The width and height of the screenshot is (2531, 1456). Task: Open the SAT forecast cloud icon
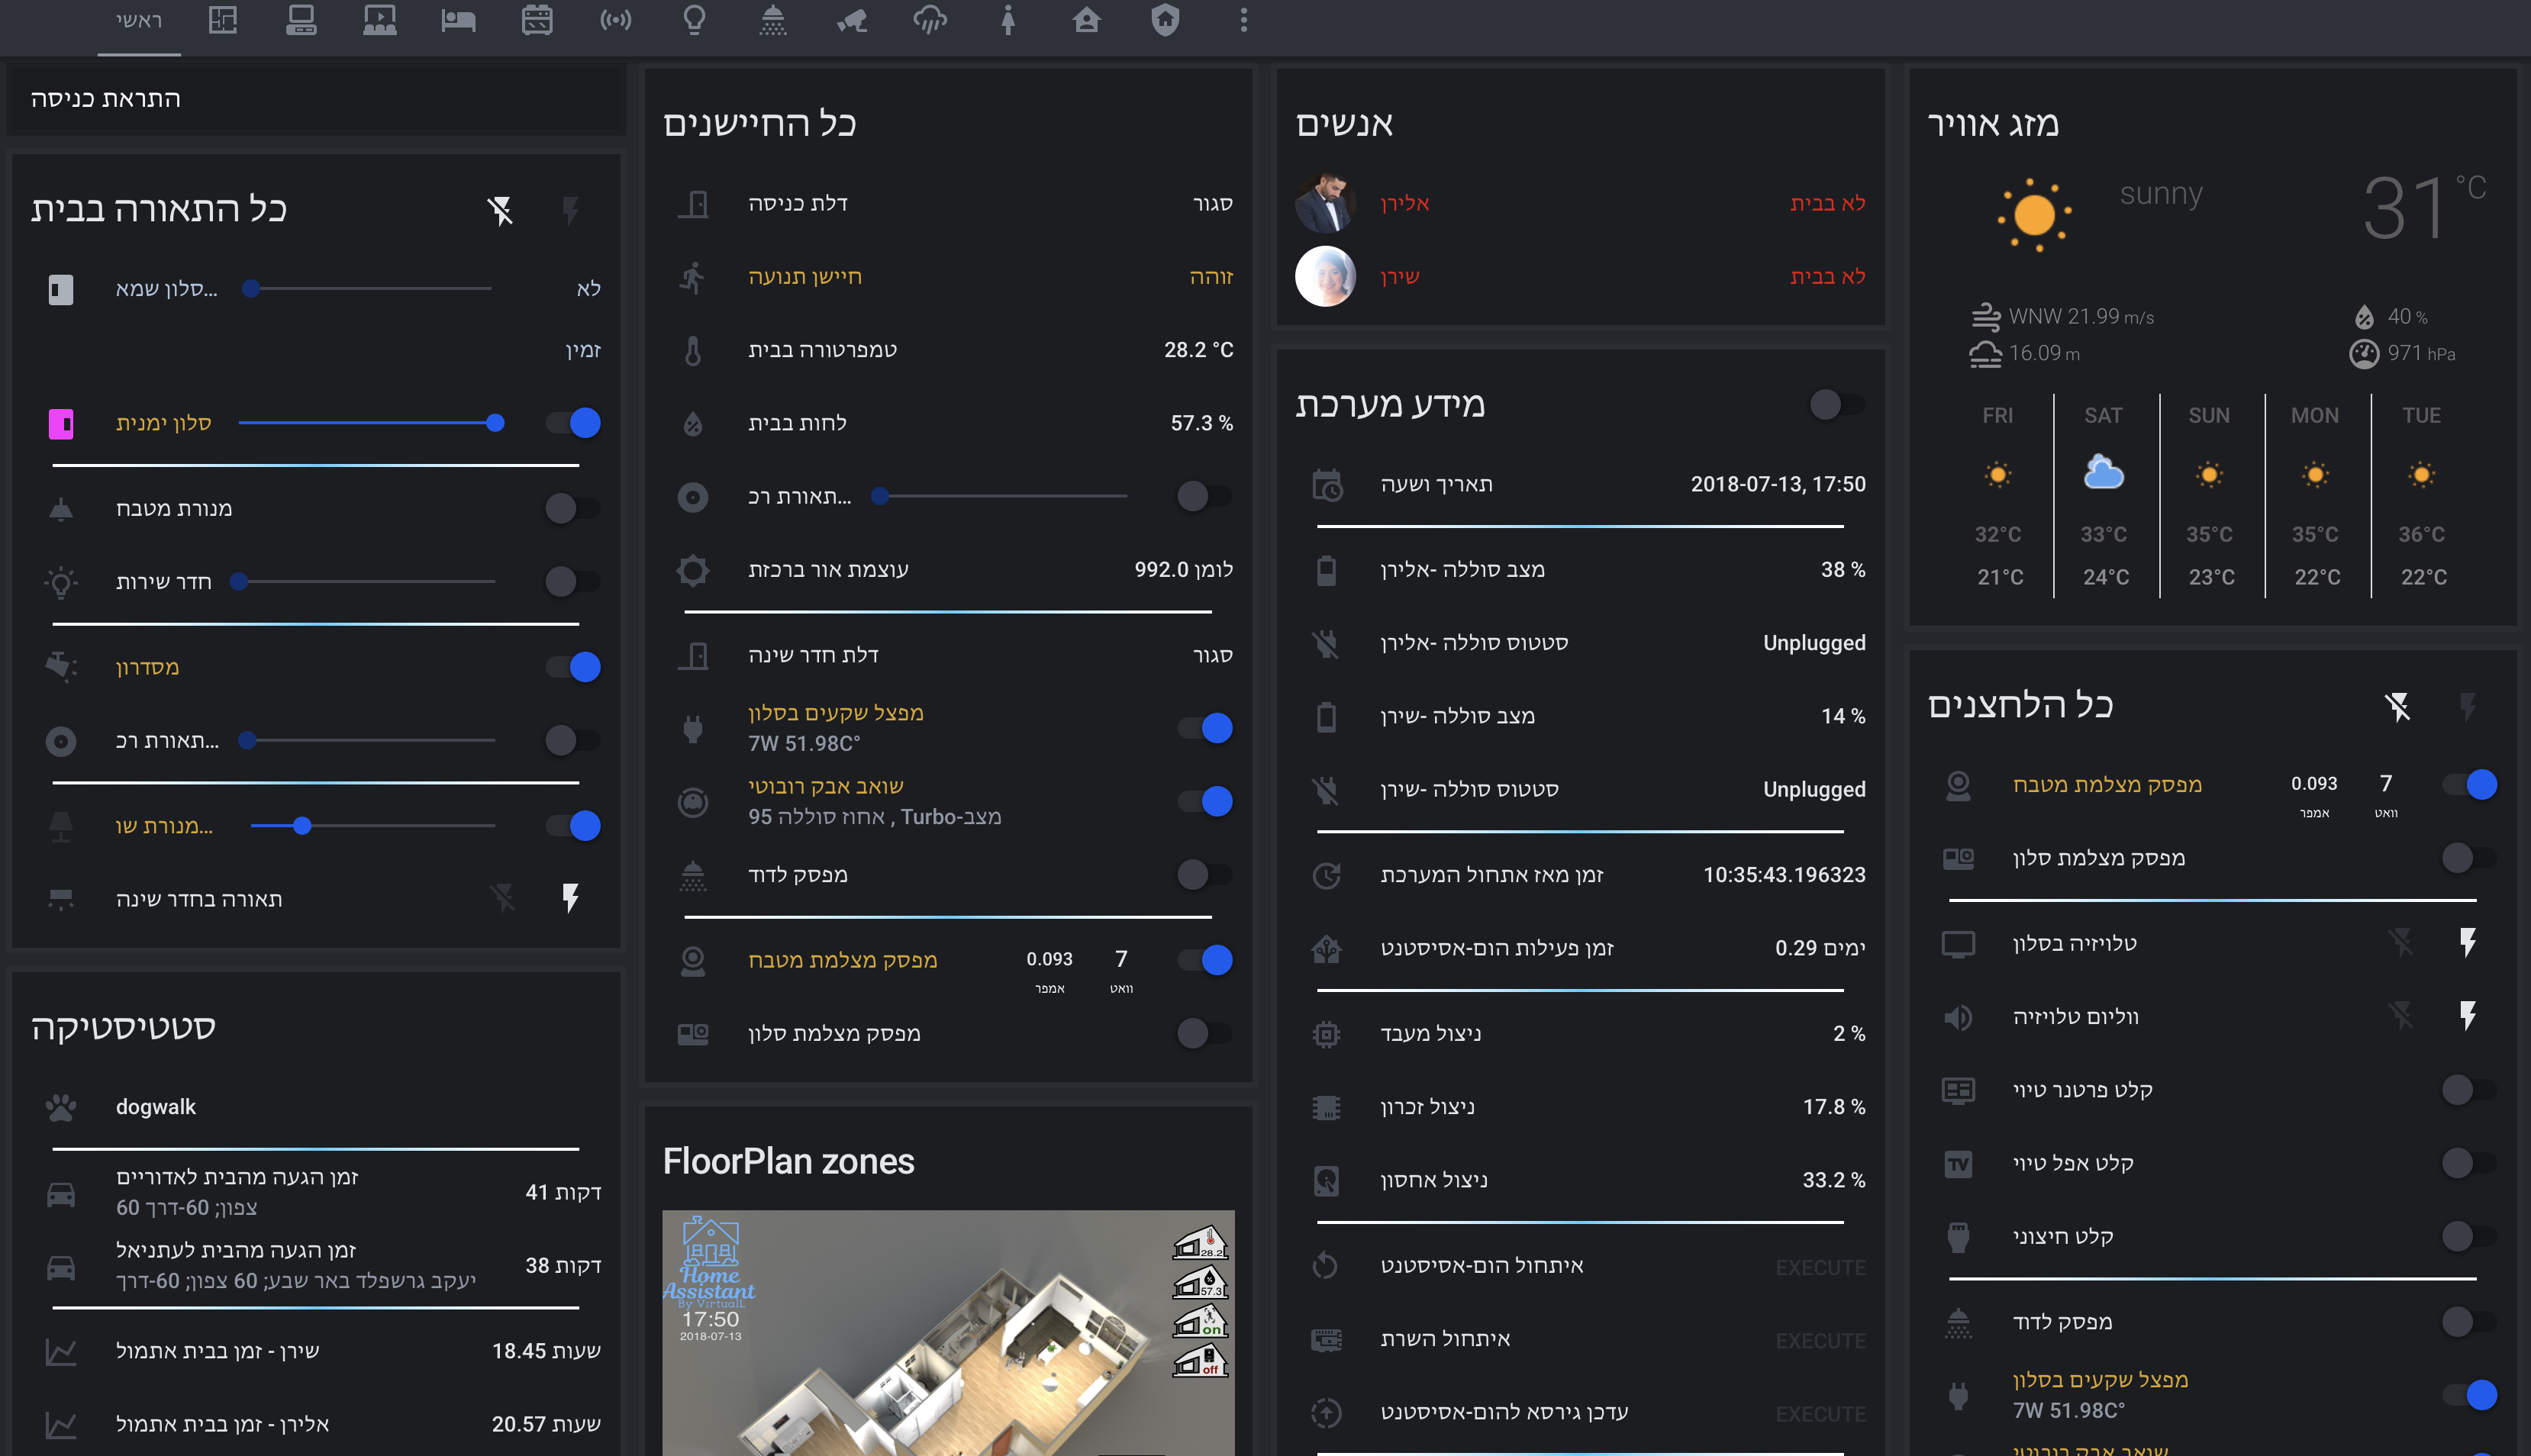tap(2103, 474)
